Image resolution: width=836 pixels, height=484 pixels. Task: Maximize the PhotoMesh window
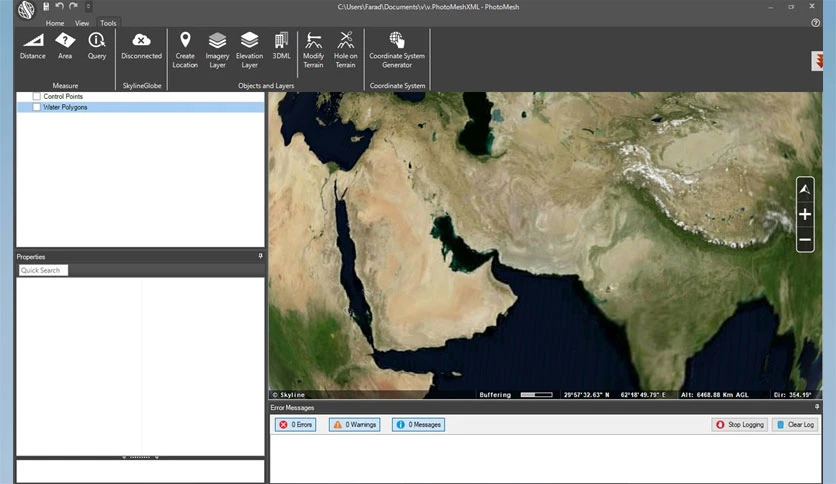coord(791,7)
